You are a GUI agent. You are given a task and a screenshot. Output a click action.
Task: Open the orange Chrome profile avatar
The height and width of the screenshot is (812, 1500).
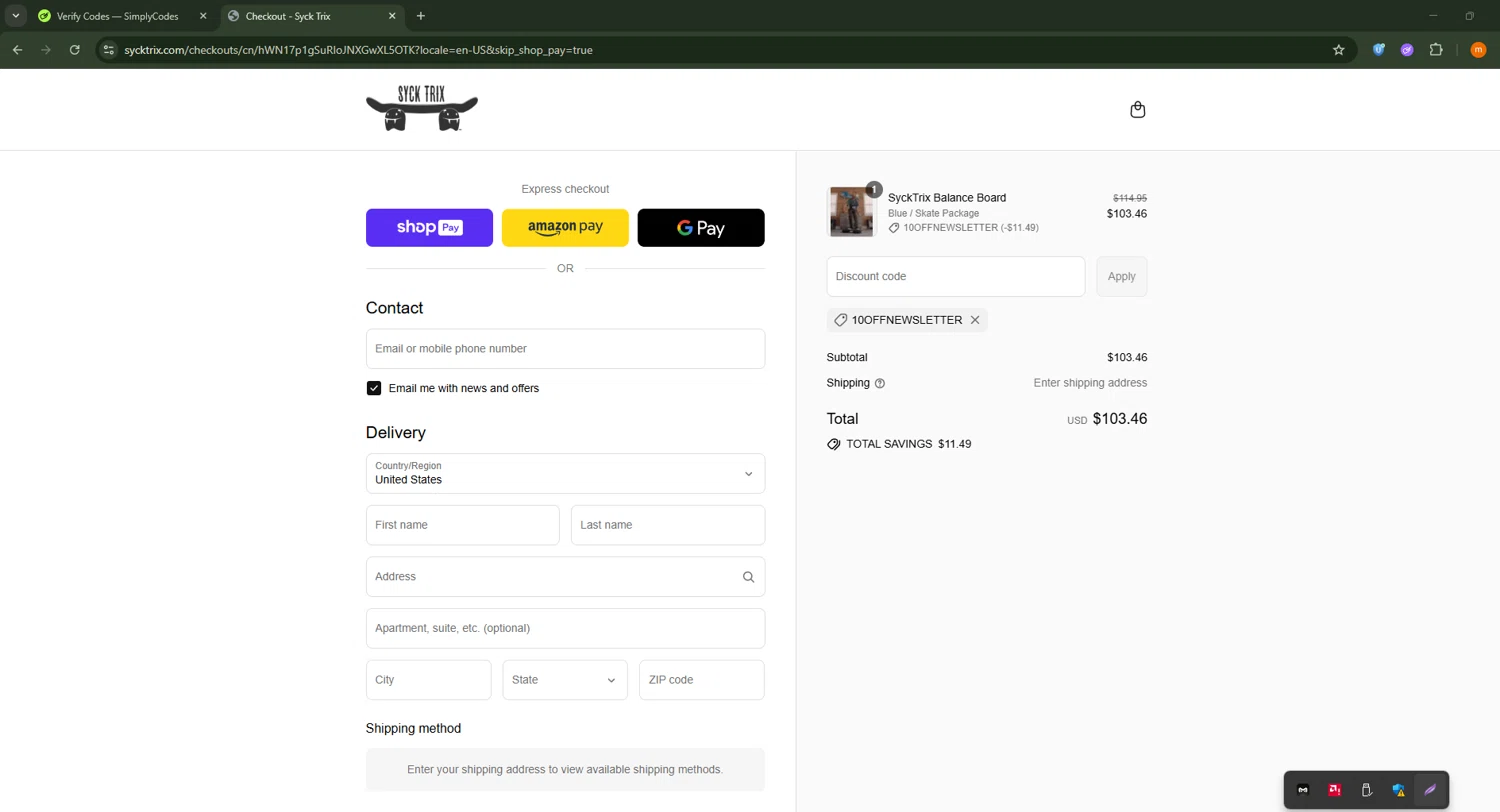pos(1478,50)
